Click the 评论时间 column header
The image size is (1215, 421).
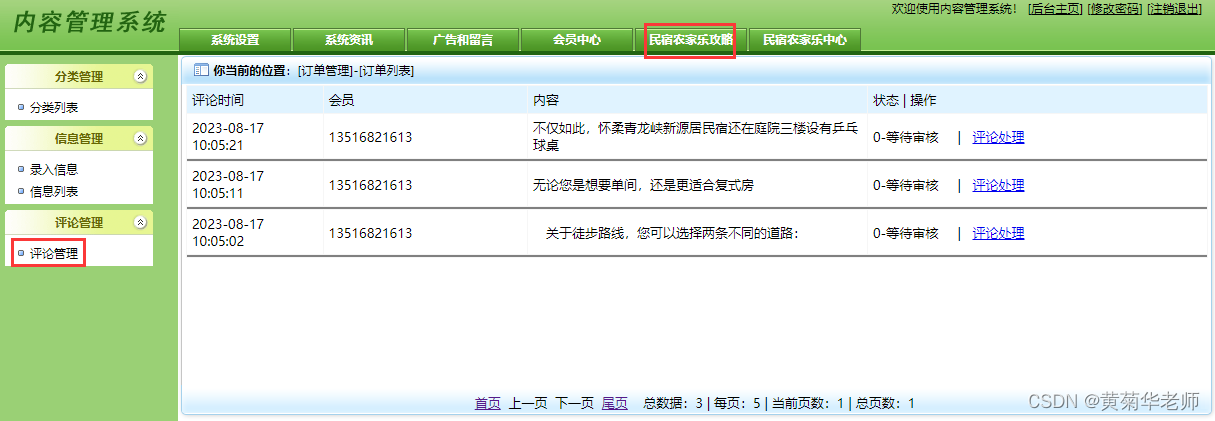pos(218,100)
